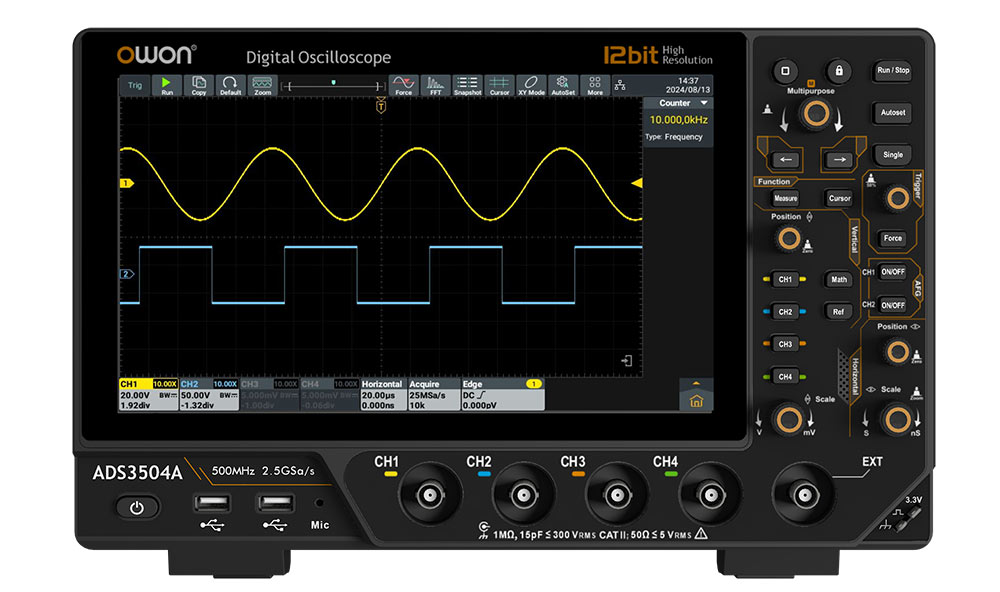Image resolution: width=1000 pixels, height=592 pixels.
Task: Tap the exit arrow icon in waveform area
Action: click(627, 361)
